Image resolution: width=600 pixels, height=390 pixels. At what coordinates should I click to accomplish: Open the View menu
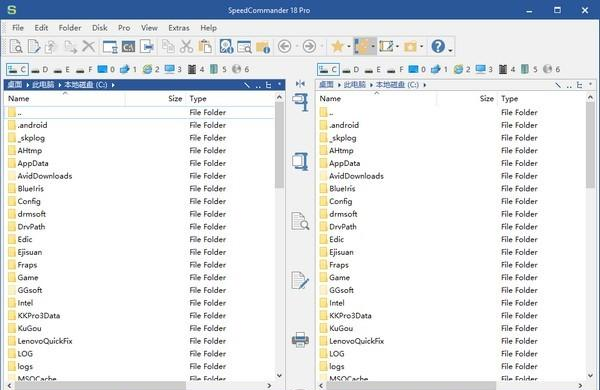pyautogui.click(x=149, y=28)
